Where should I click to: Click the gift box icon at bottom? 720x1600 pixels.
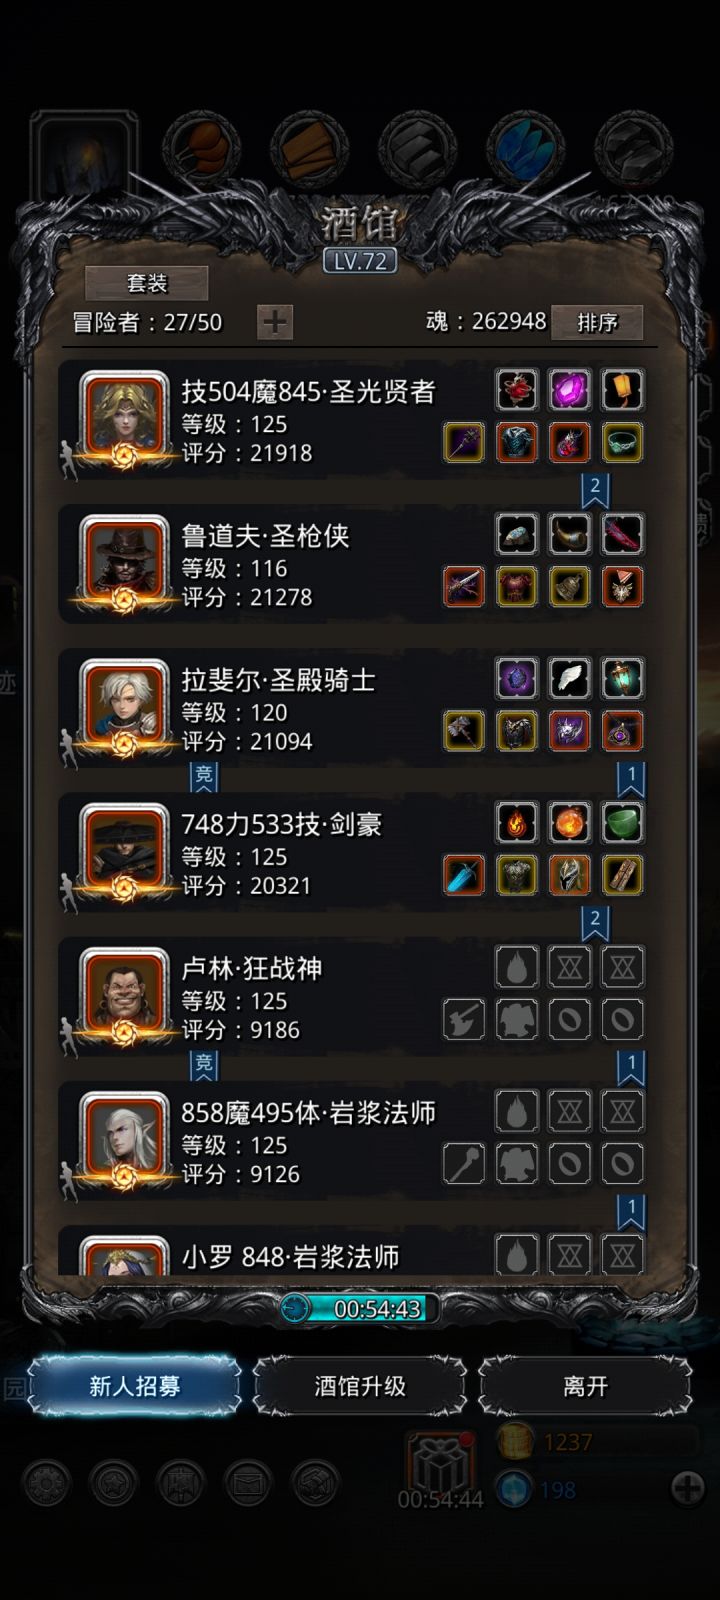pyautogui.click(x=438, y=1463)
